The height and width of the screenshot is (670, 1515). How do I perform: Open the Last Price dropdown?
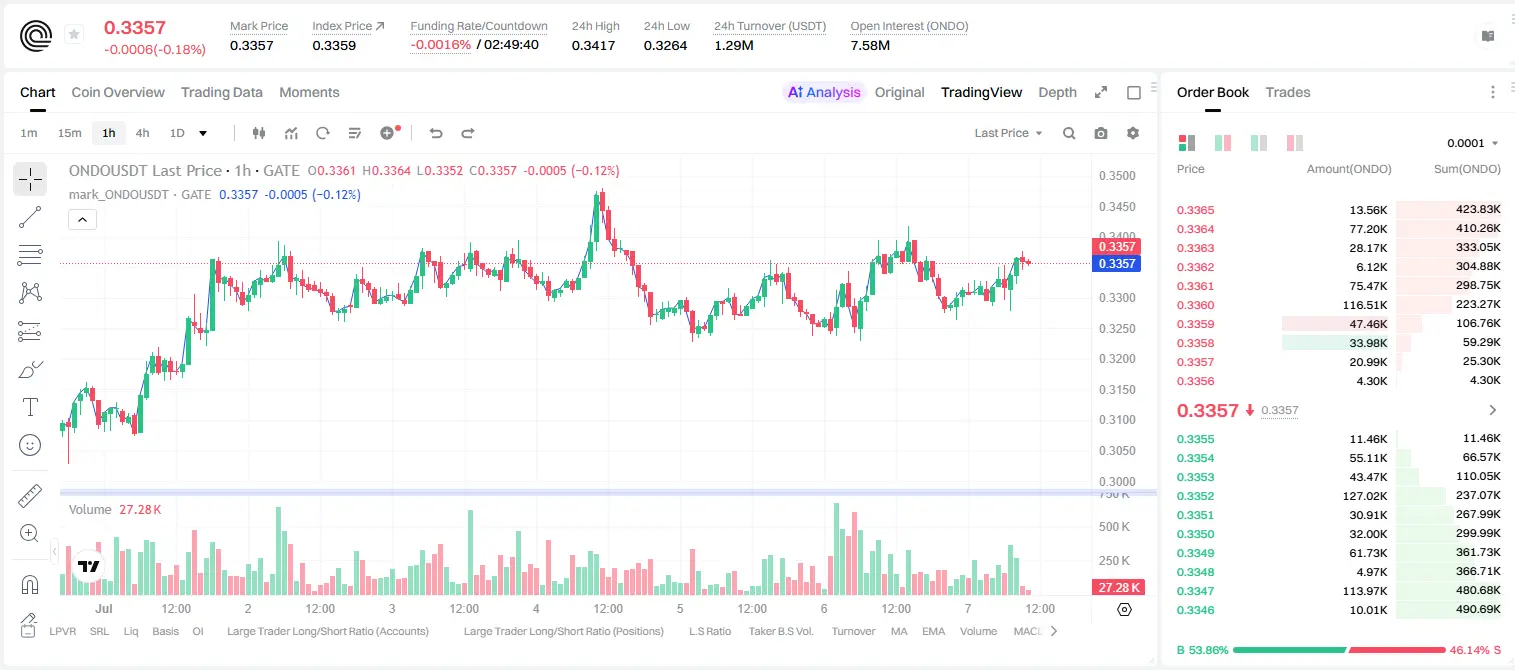[1008, 133]
